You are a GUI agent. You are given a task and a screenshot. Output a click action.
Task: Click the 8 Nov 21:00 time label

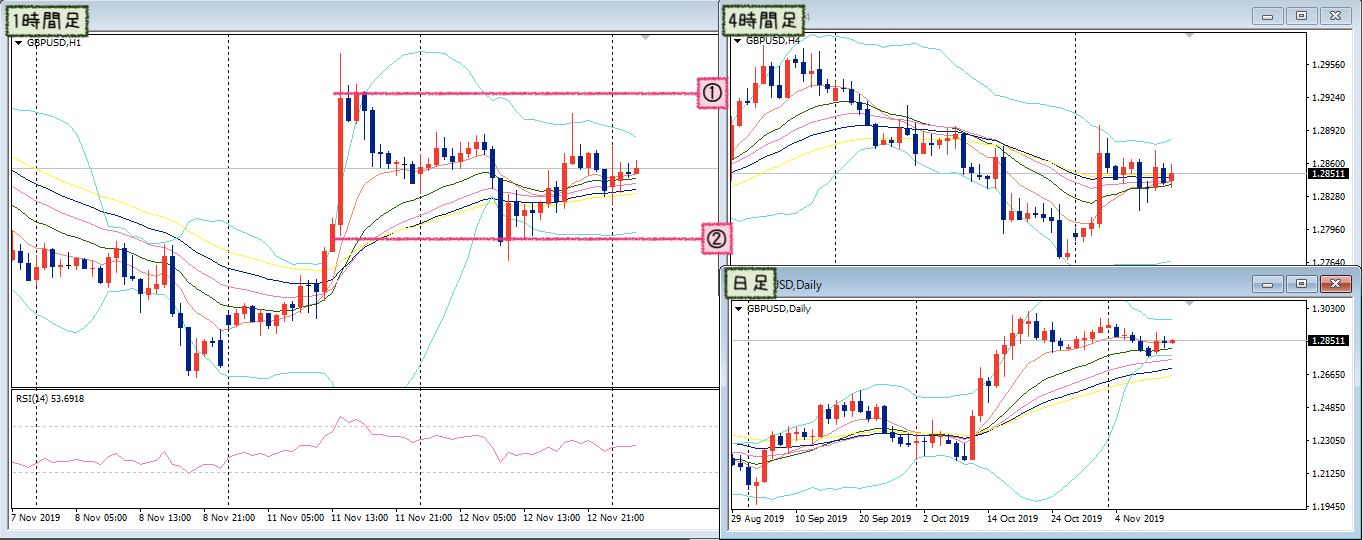click(x=230, y=518)
